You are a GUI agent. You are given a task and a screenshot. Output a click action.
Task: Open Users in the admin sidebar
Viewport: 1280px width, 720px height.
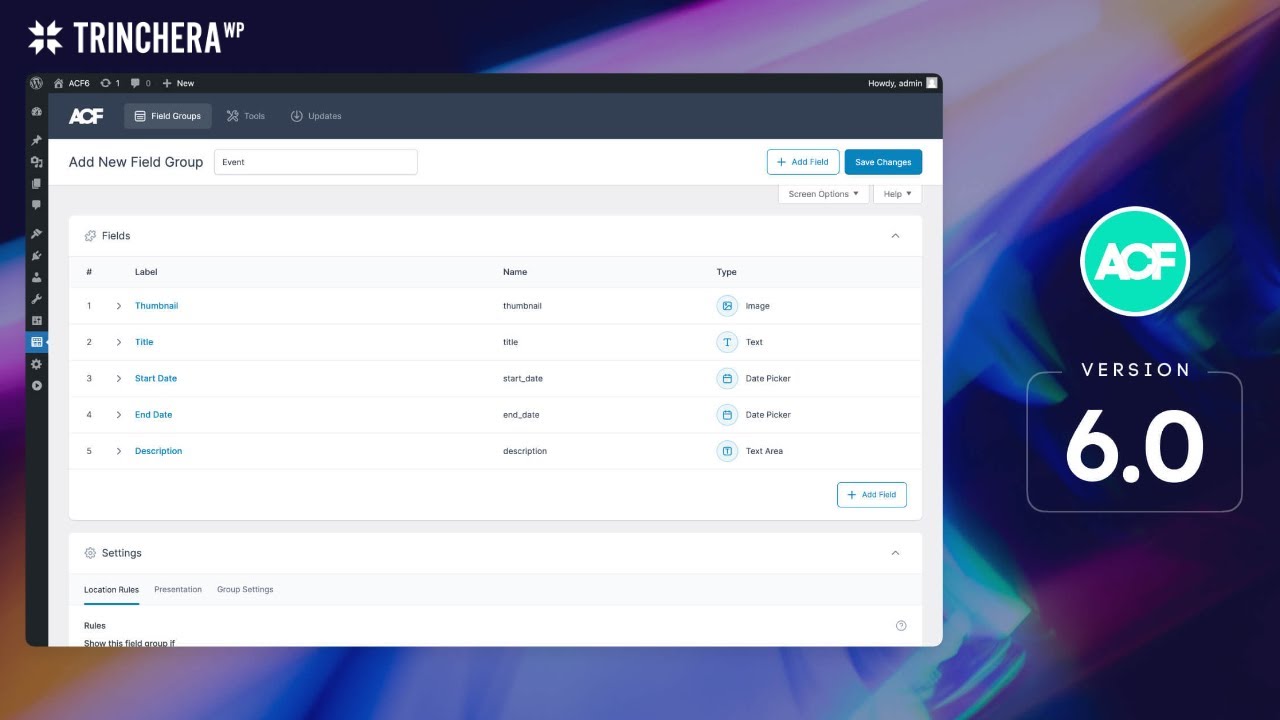click(x=37, y=278)
